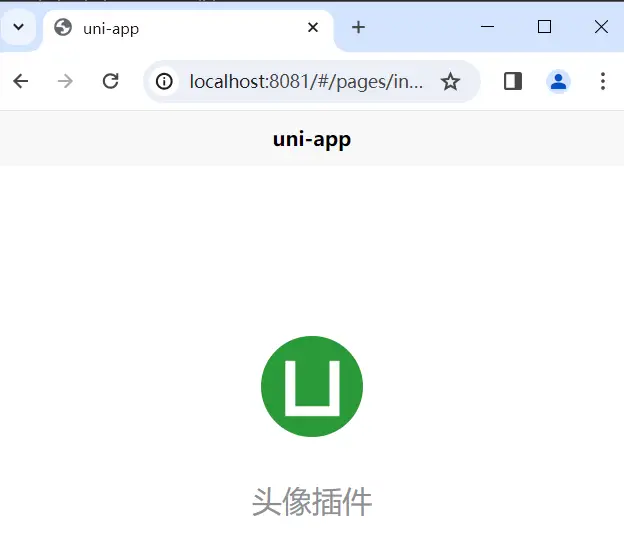Click the forward navigation arrow

(x=65, y=81)
